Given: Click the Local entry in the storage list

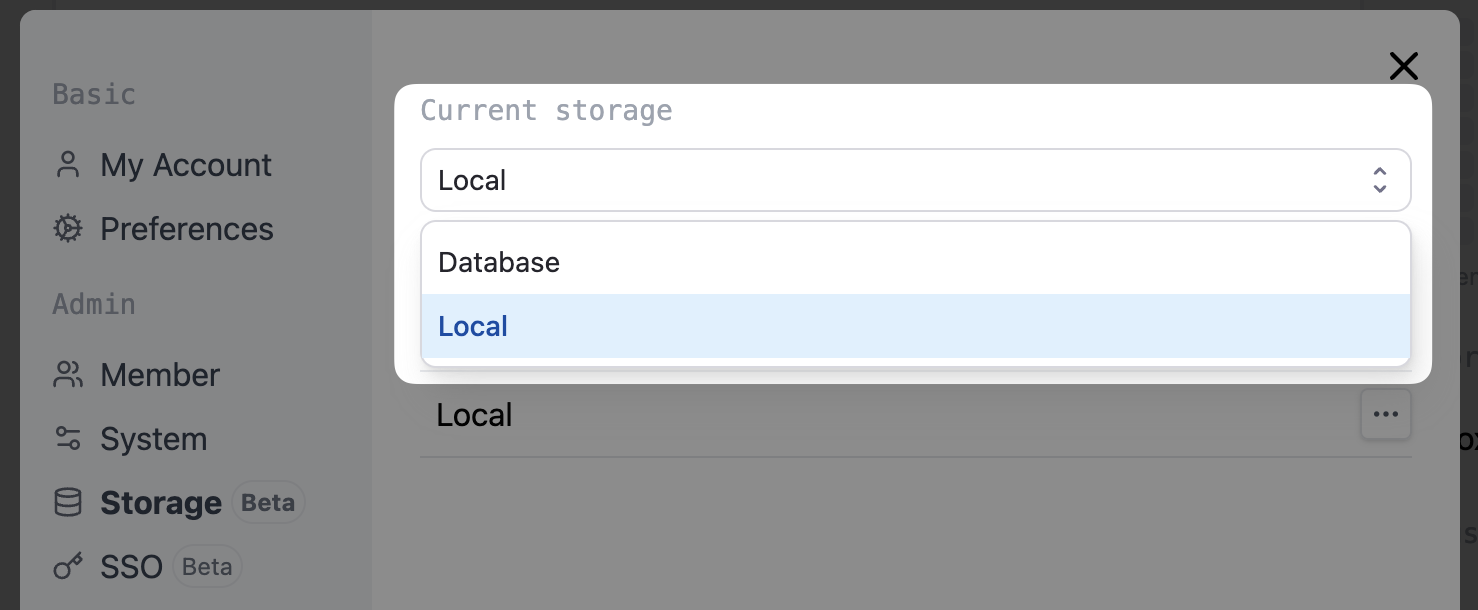Looking at the screenshot, I should [x=474, y=414].
